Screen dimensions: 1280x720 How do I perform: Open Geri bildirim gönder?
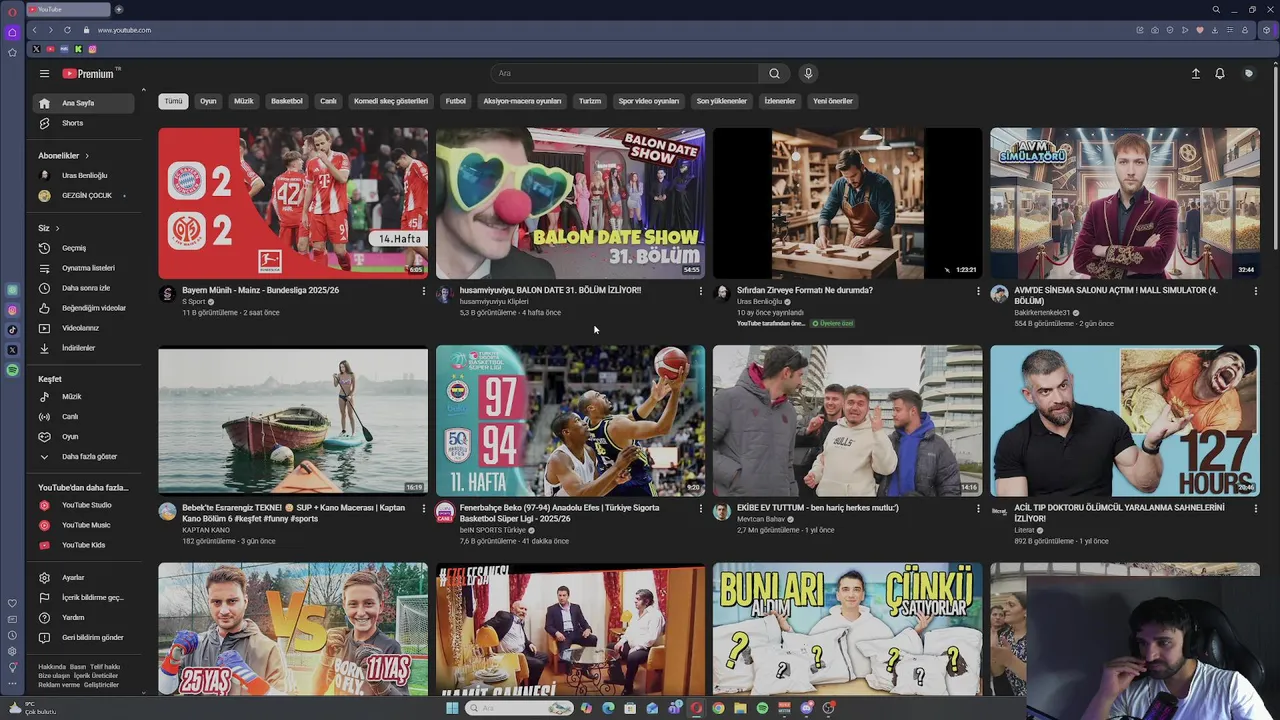click(x=84, y=637)
